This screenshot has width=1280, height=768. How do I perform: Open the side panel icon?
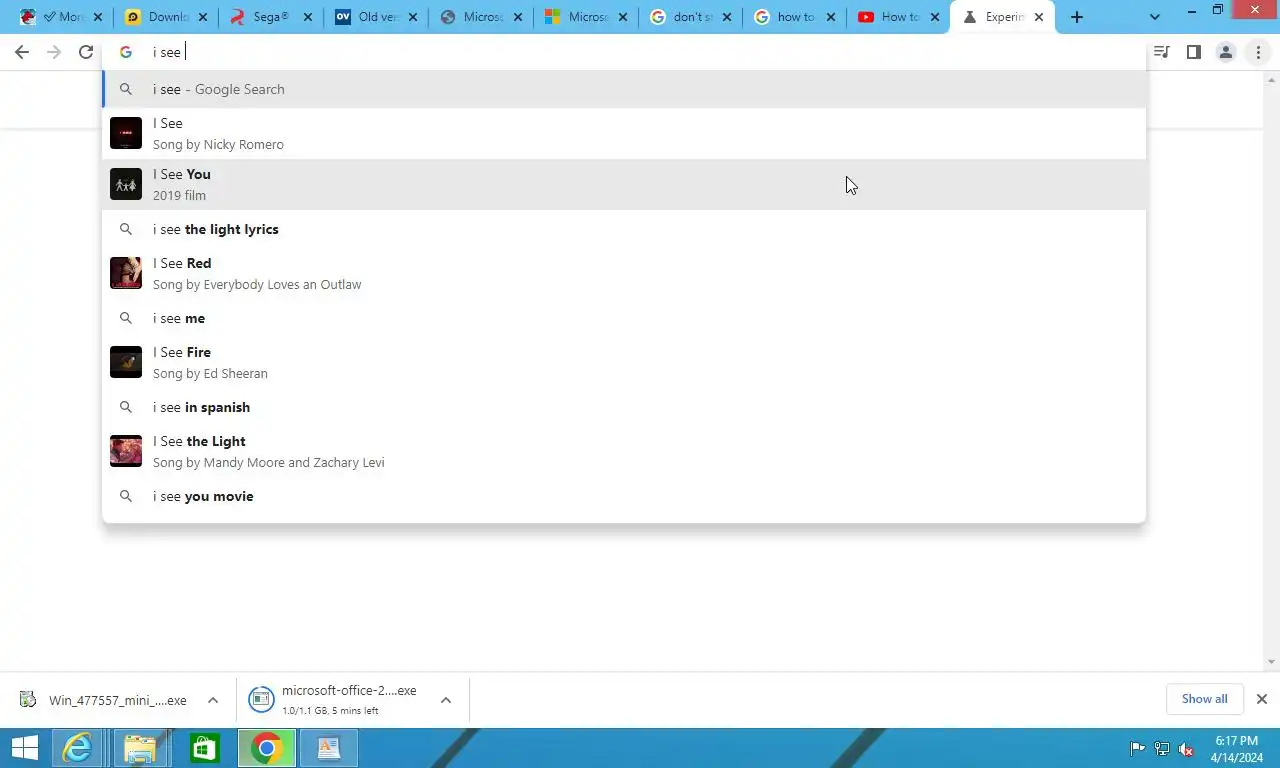(1193, 52)
